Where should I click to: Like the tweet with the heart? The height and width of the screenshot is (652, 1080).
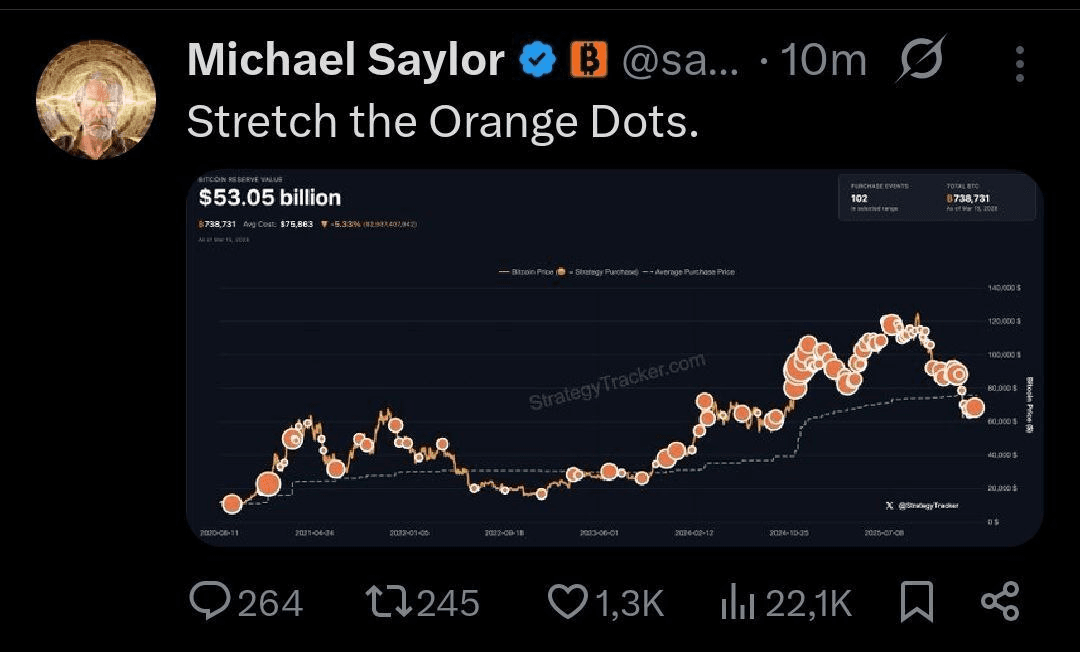(x=568, y=601)
